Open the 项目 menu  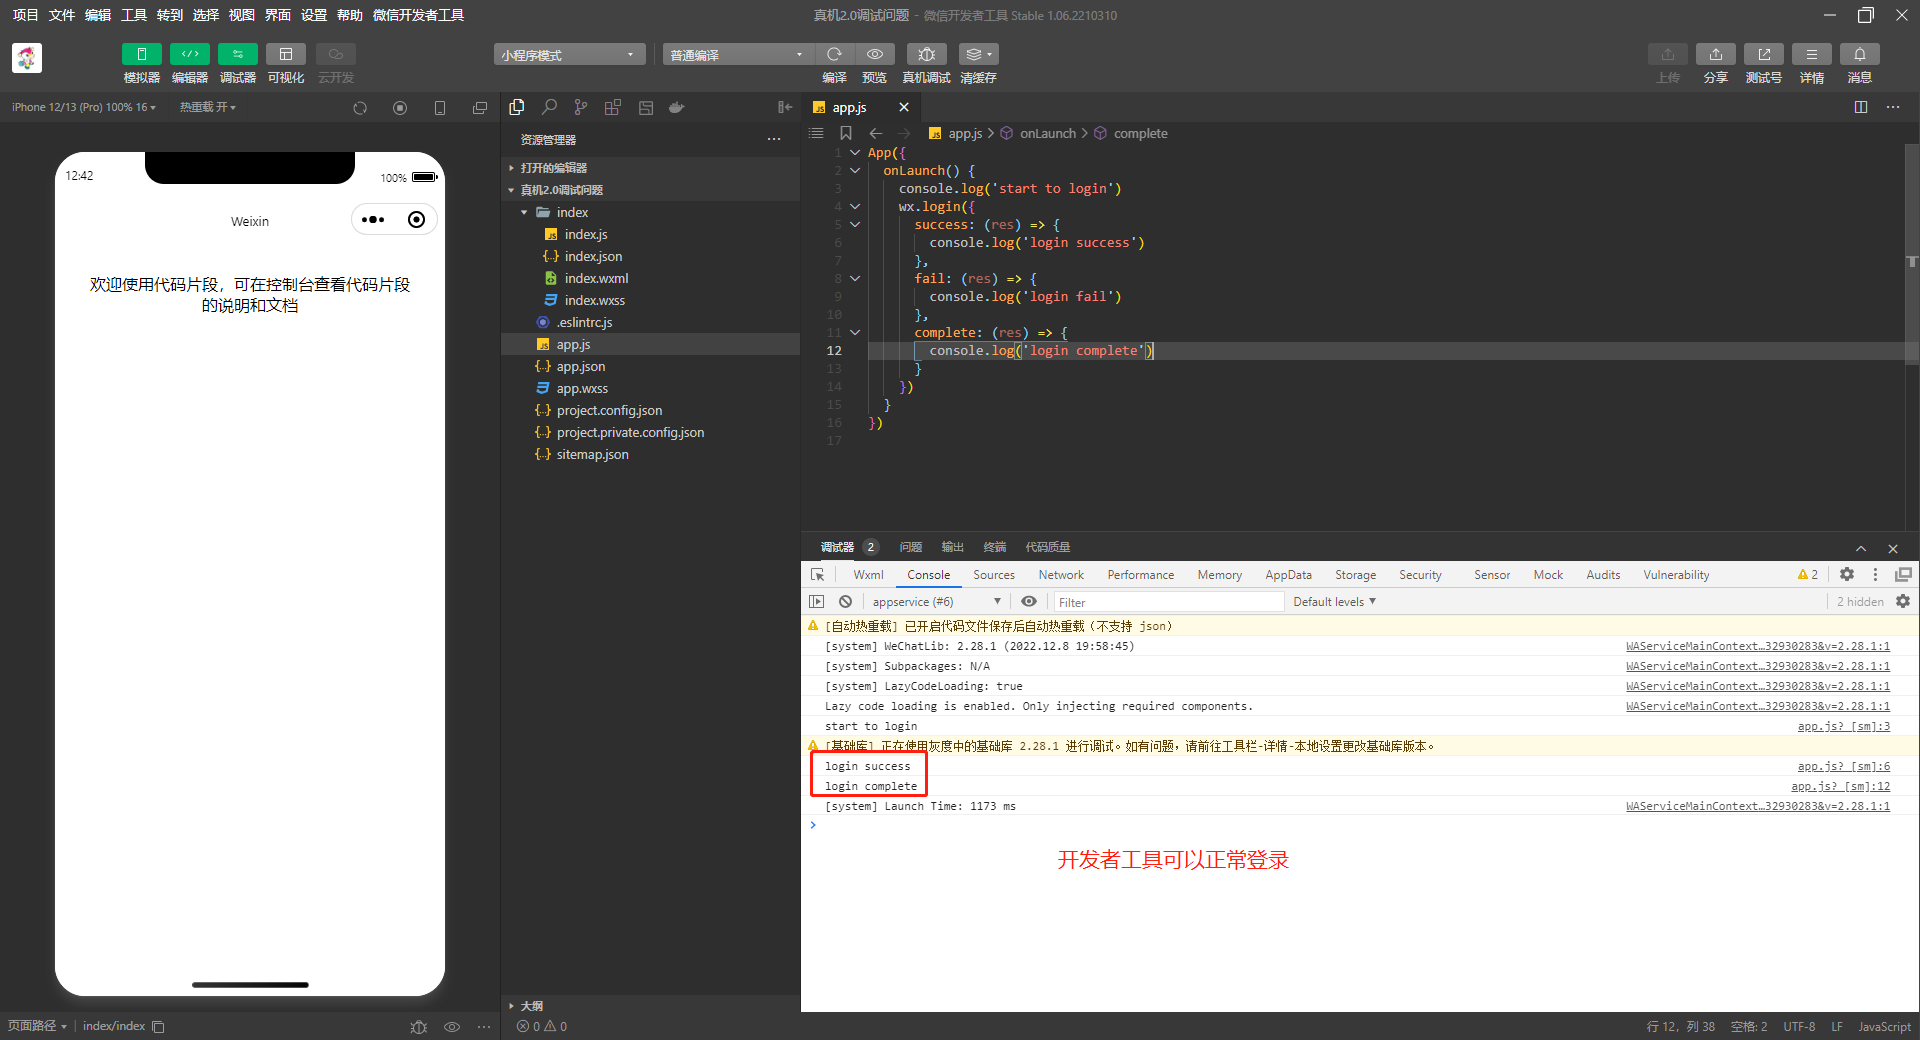(25, 15)
